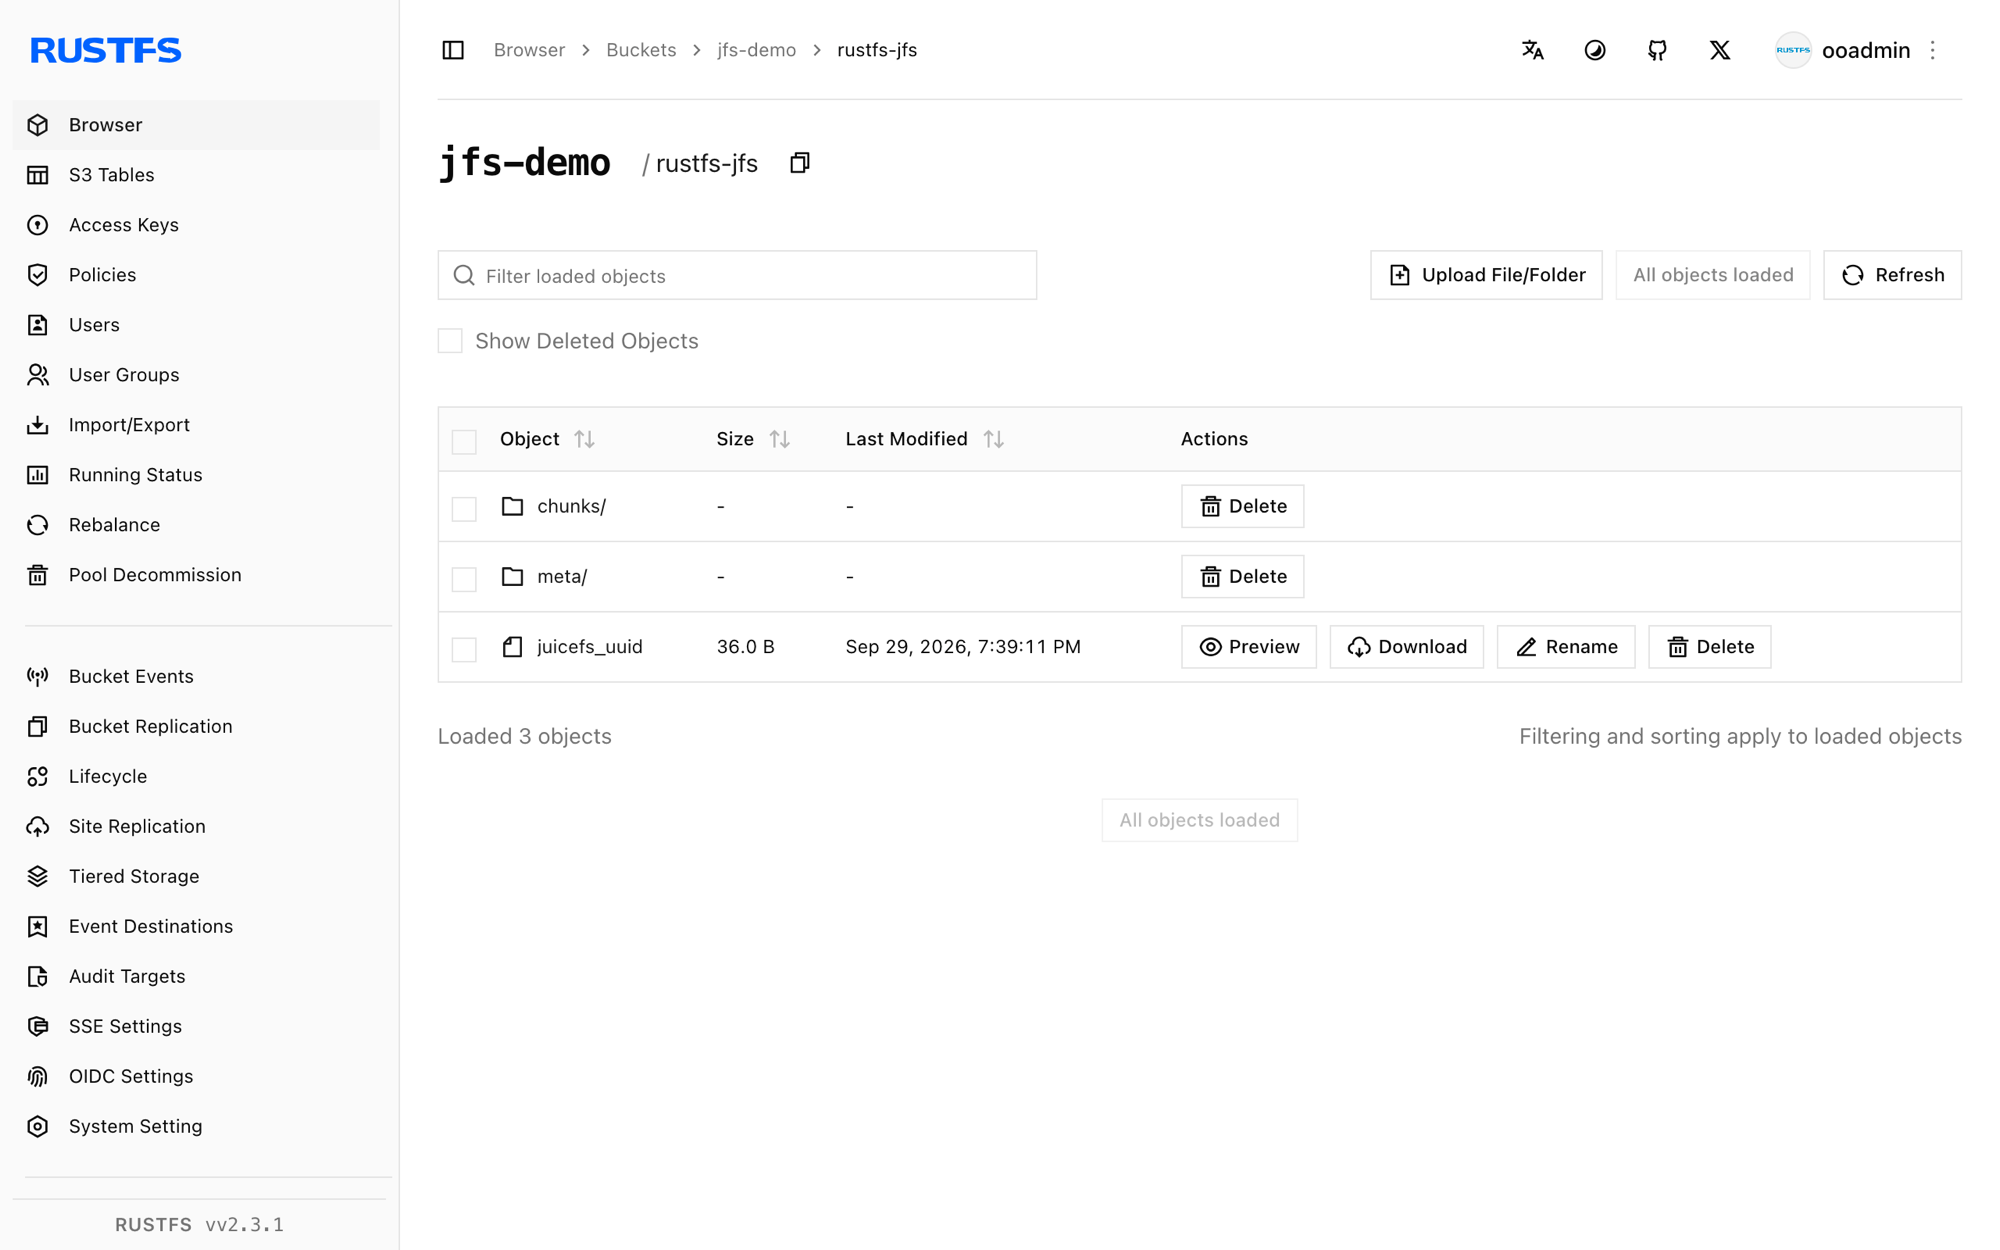Click the System Setting gear icon
Viewport: 2000px width, 1250px height.
(38, 1127)
